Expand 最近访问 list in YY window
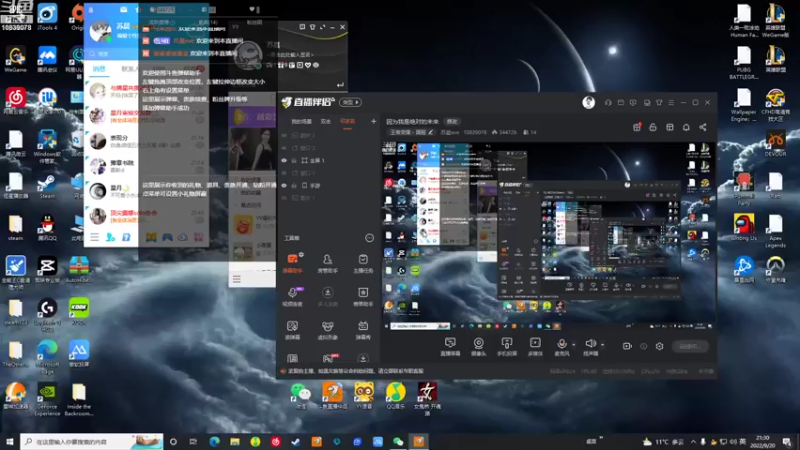This screenshot has height=450, width=800. (249, 205)
